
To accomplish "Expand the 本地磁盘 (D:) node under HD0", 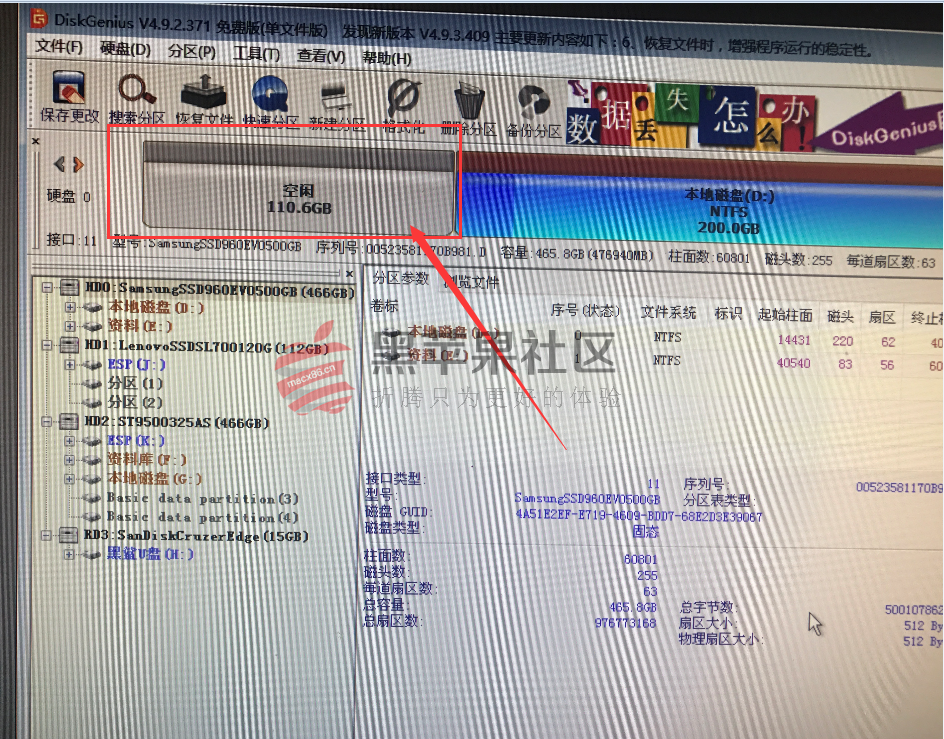I will (70, 307).
